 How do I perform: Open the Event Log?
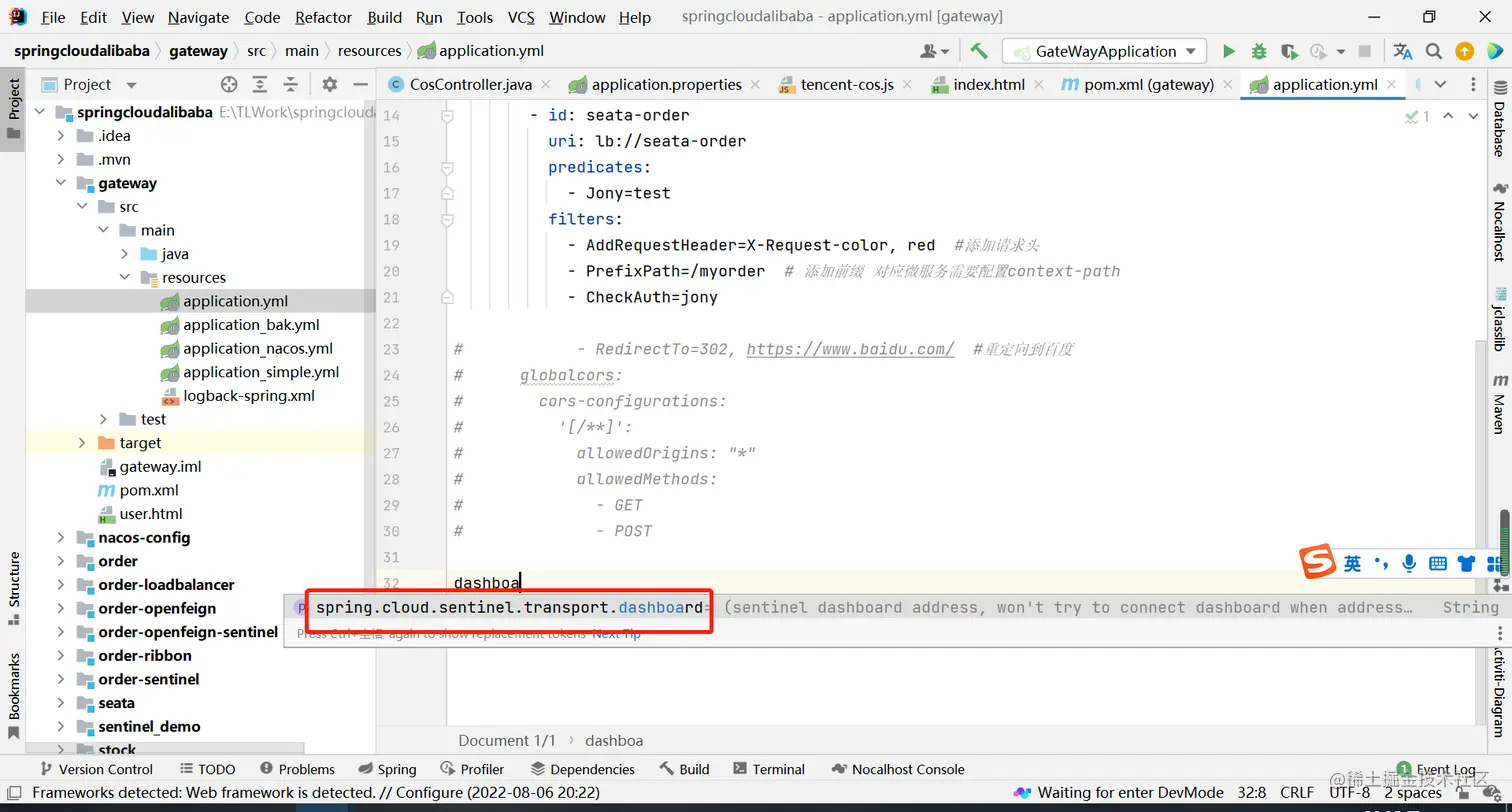coord(1436,769)
